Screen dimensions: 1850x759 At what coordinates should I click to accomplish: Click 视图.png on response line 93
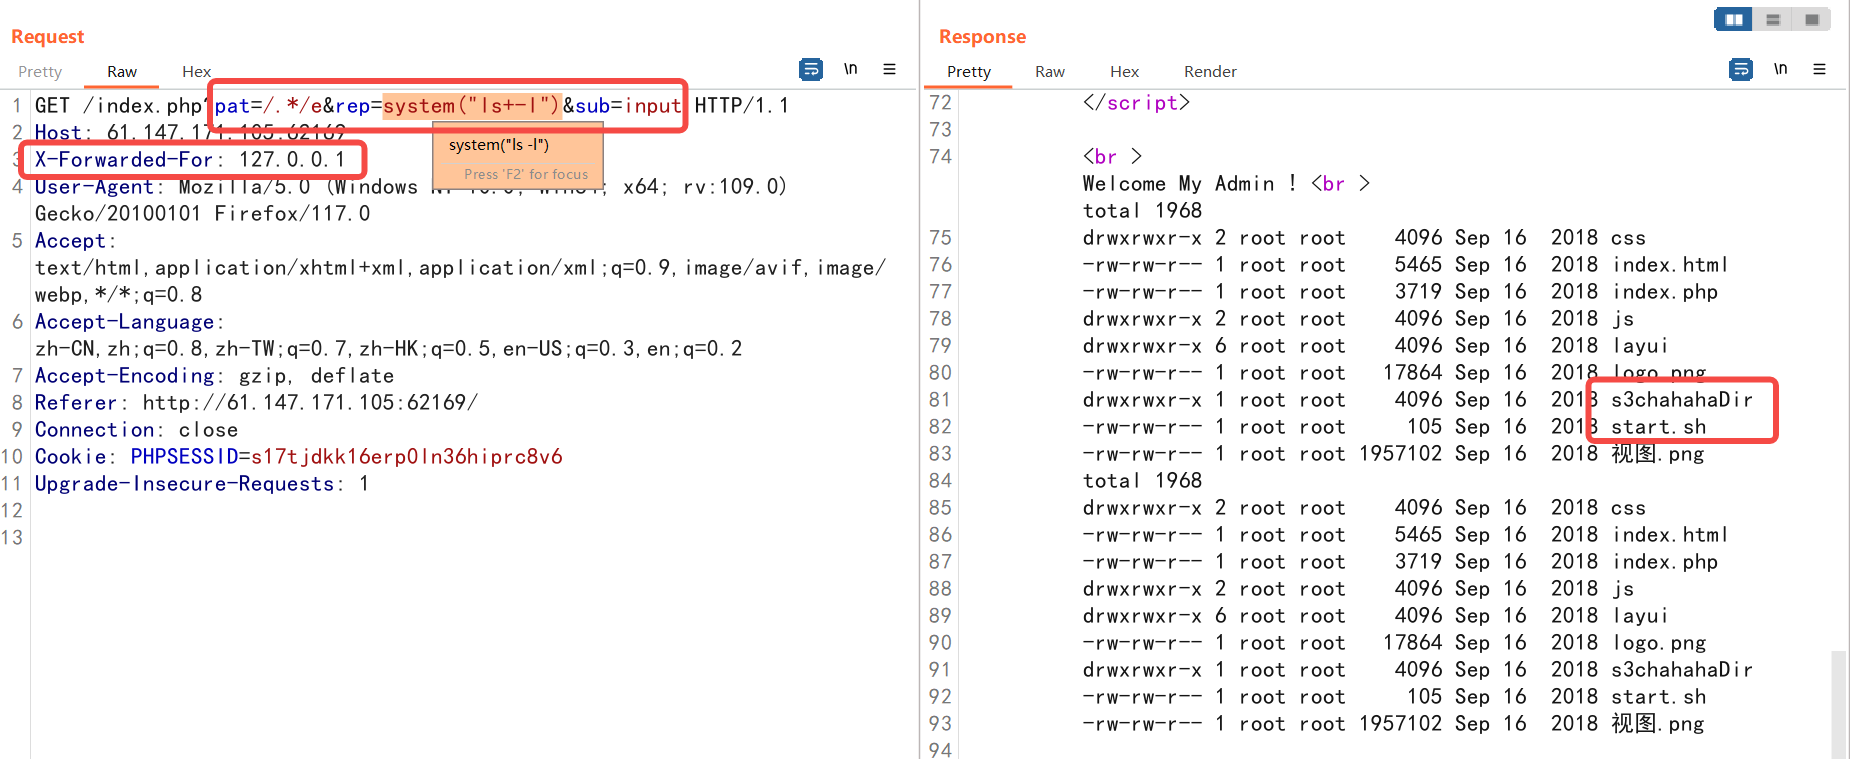[1657, 724]
